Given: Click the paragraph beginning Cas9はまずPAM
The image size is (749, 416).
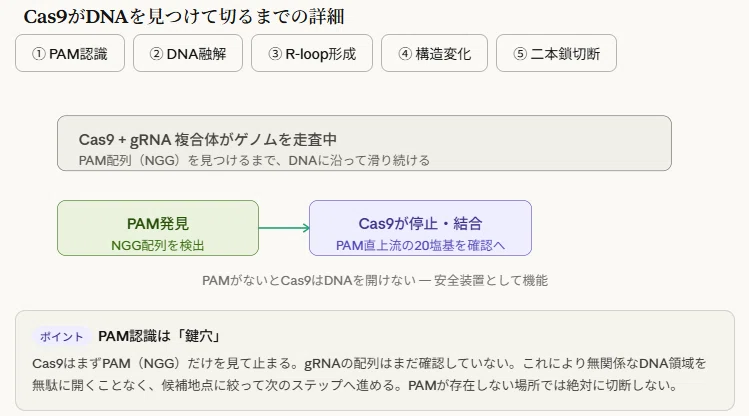Looking at the screenshot, I should tap(369, 374).
